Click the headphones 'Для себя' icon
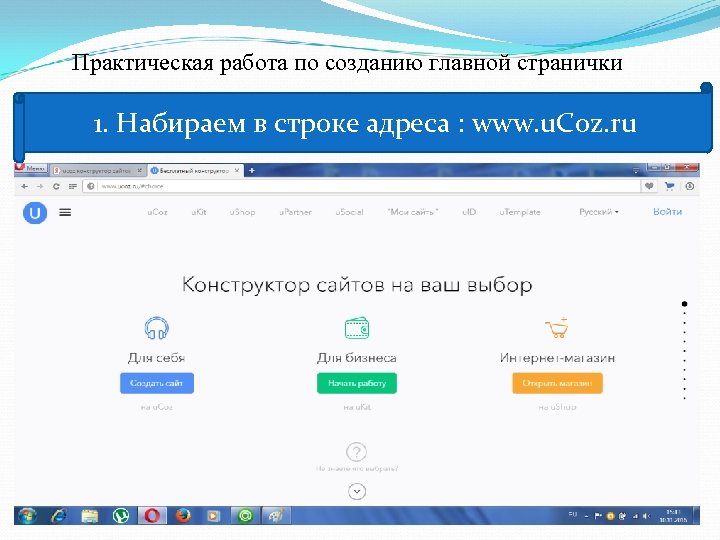The image size is (720, 540). tap(157, 328)
